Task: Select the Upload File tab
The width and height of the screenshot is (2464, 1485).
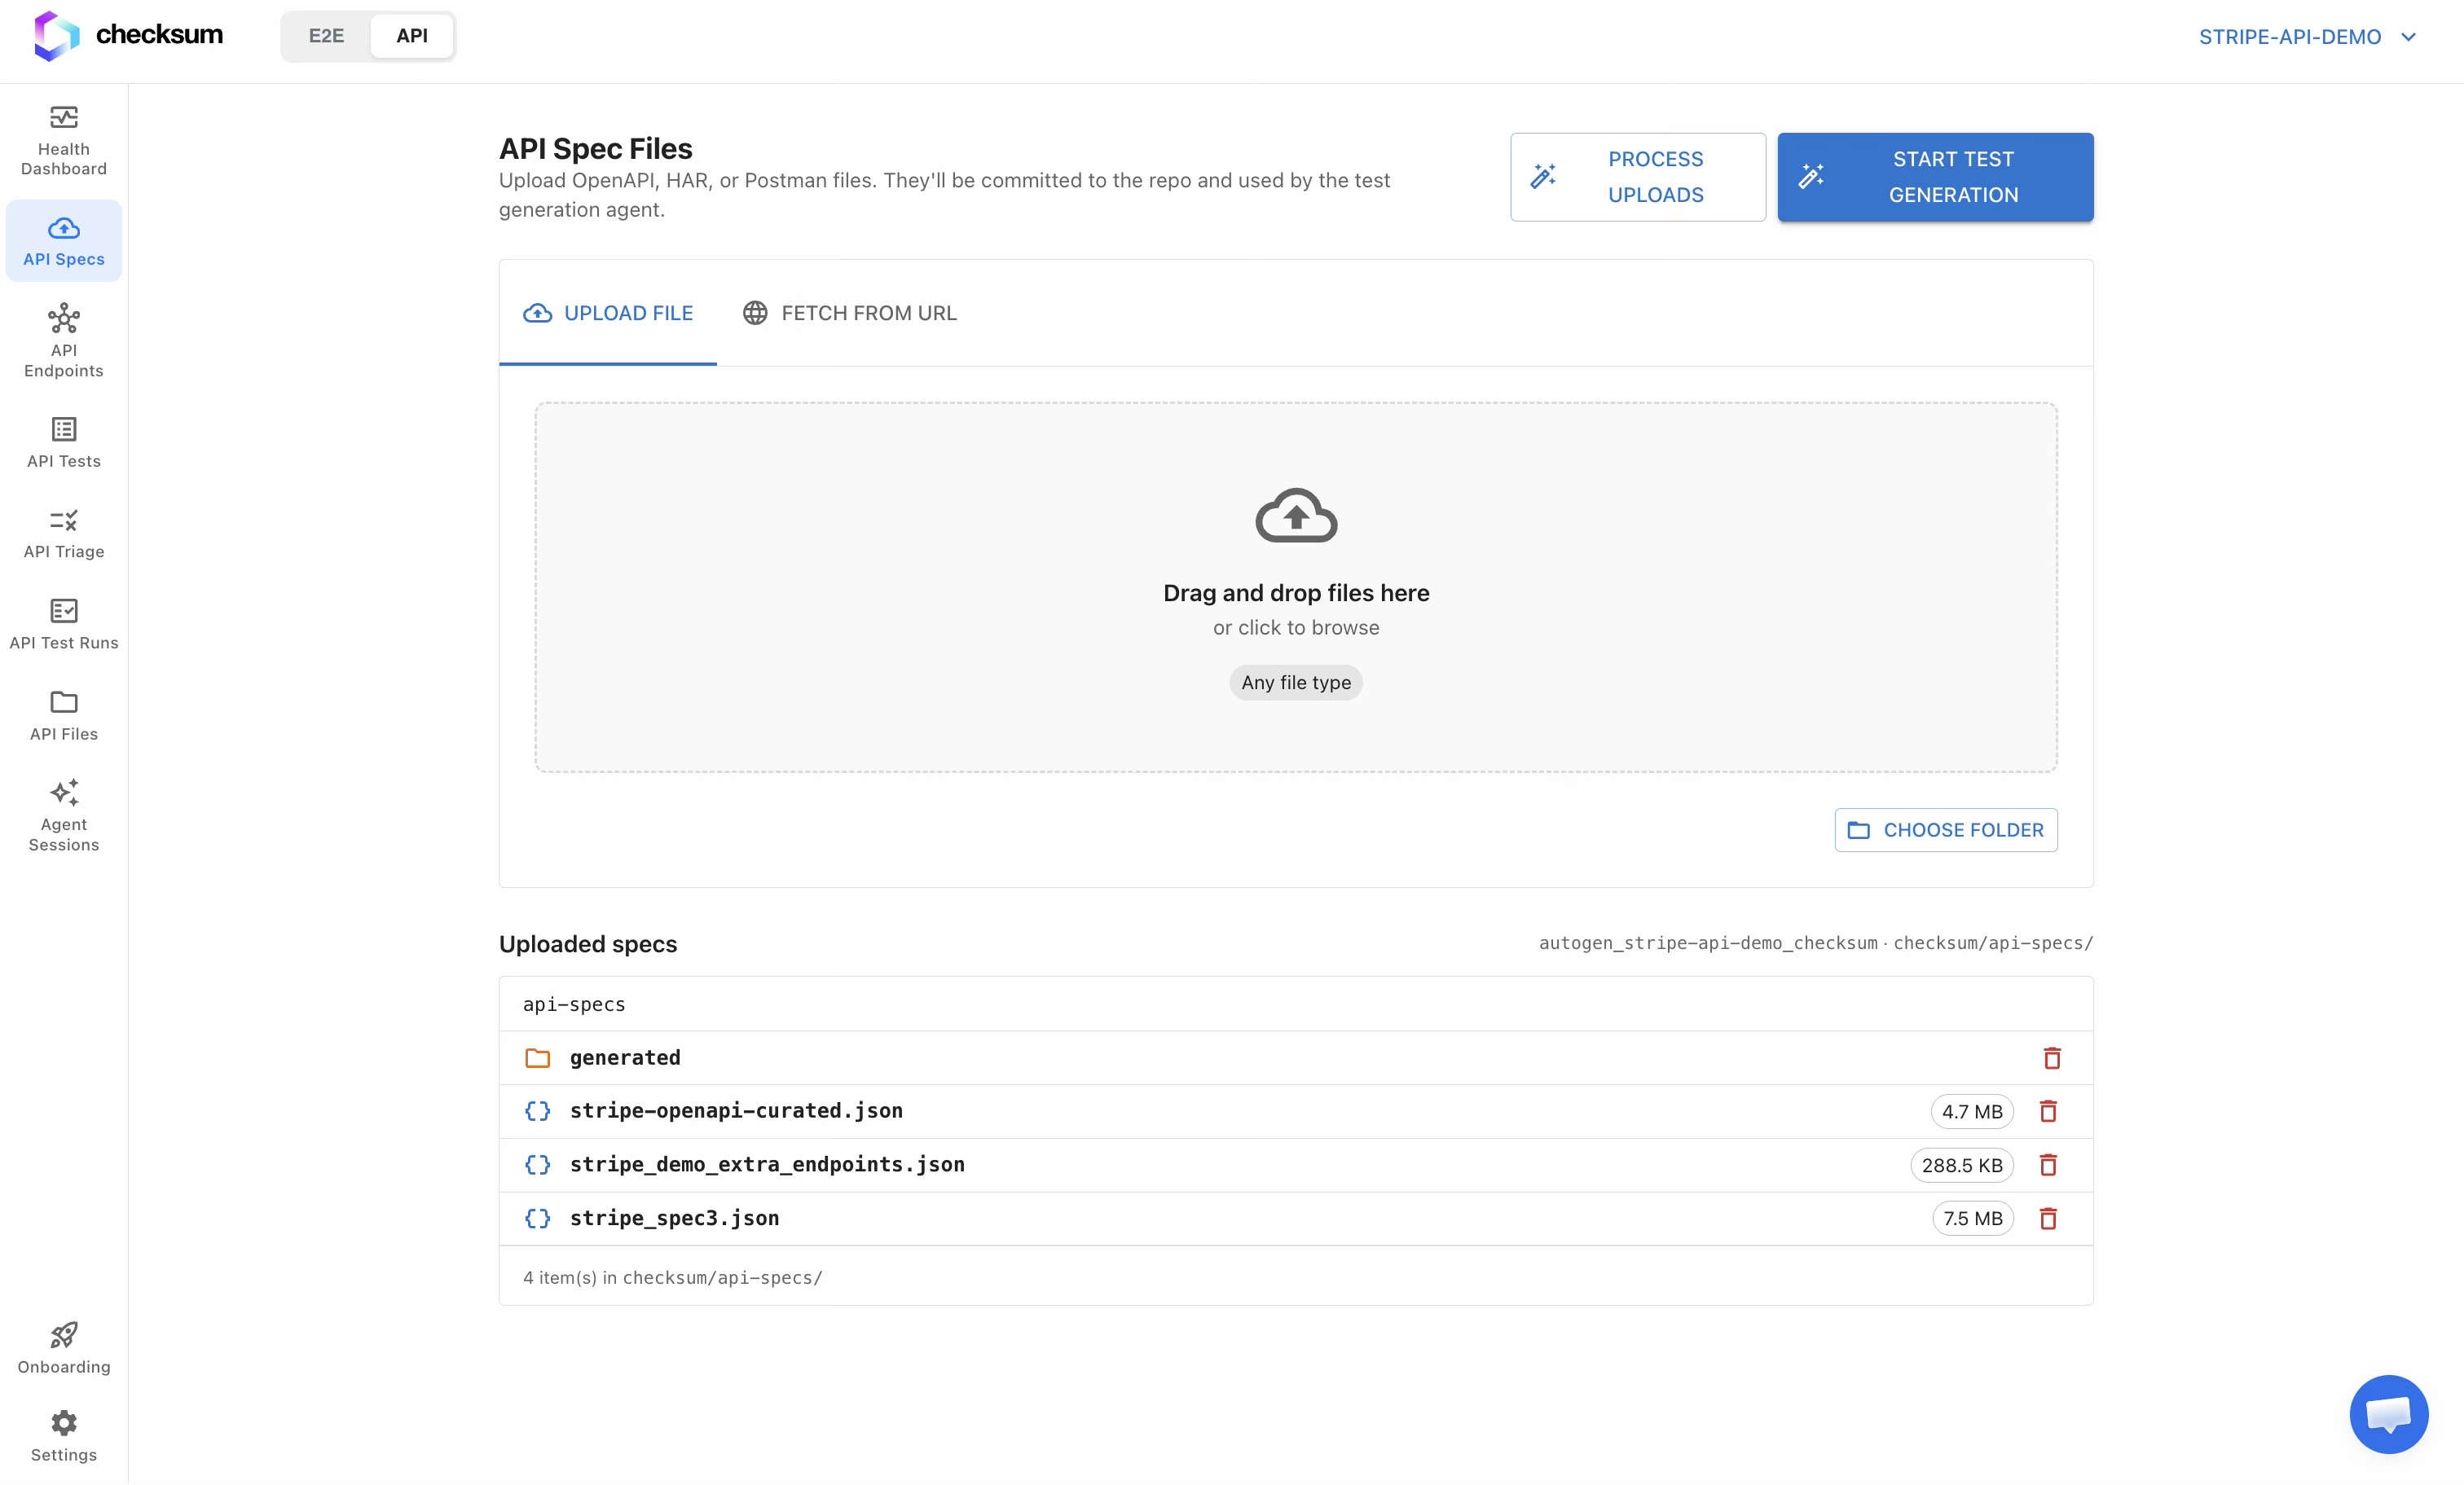Action: click(608, 313)
